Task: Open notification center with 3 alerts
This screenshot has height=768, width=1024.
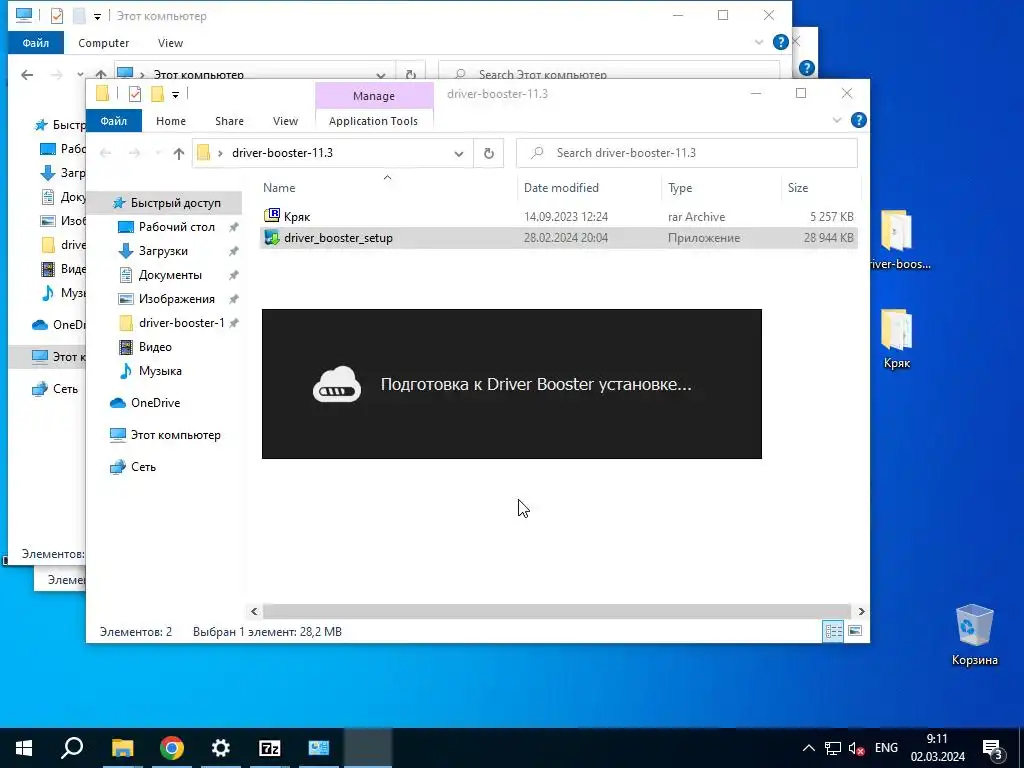Action: point(993,749)
